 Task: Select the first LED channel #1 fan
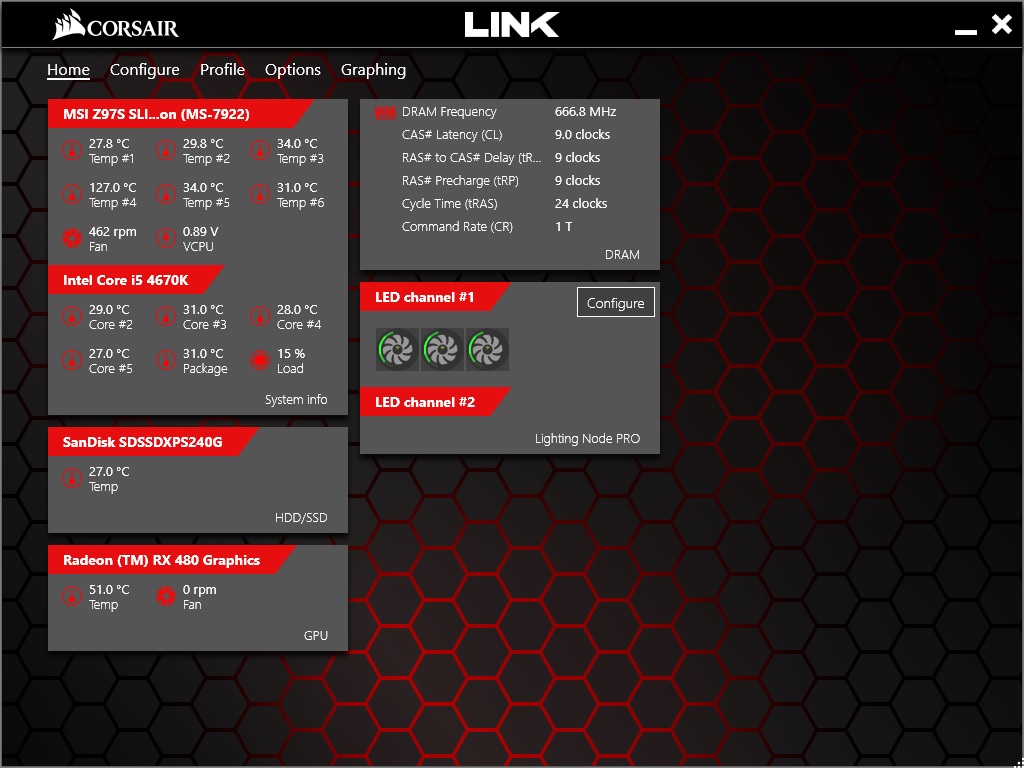397,349
